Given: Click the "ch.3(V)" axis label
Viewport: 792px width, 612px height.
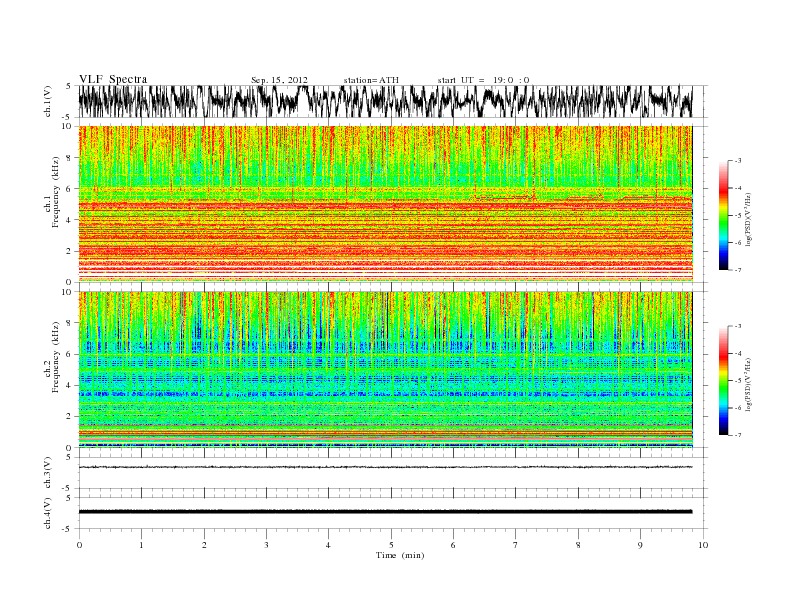Looking at the screenshot, I should point(48,473).
